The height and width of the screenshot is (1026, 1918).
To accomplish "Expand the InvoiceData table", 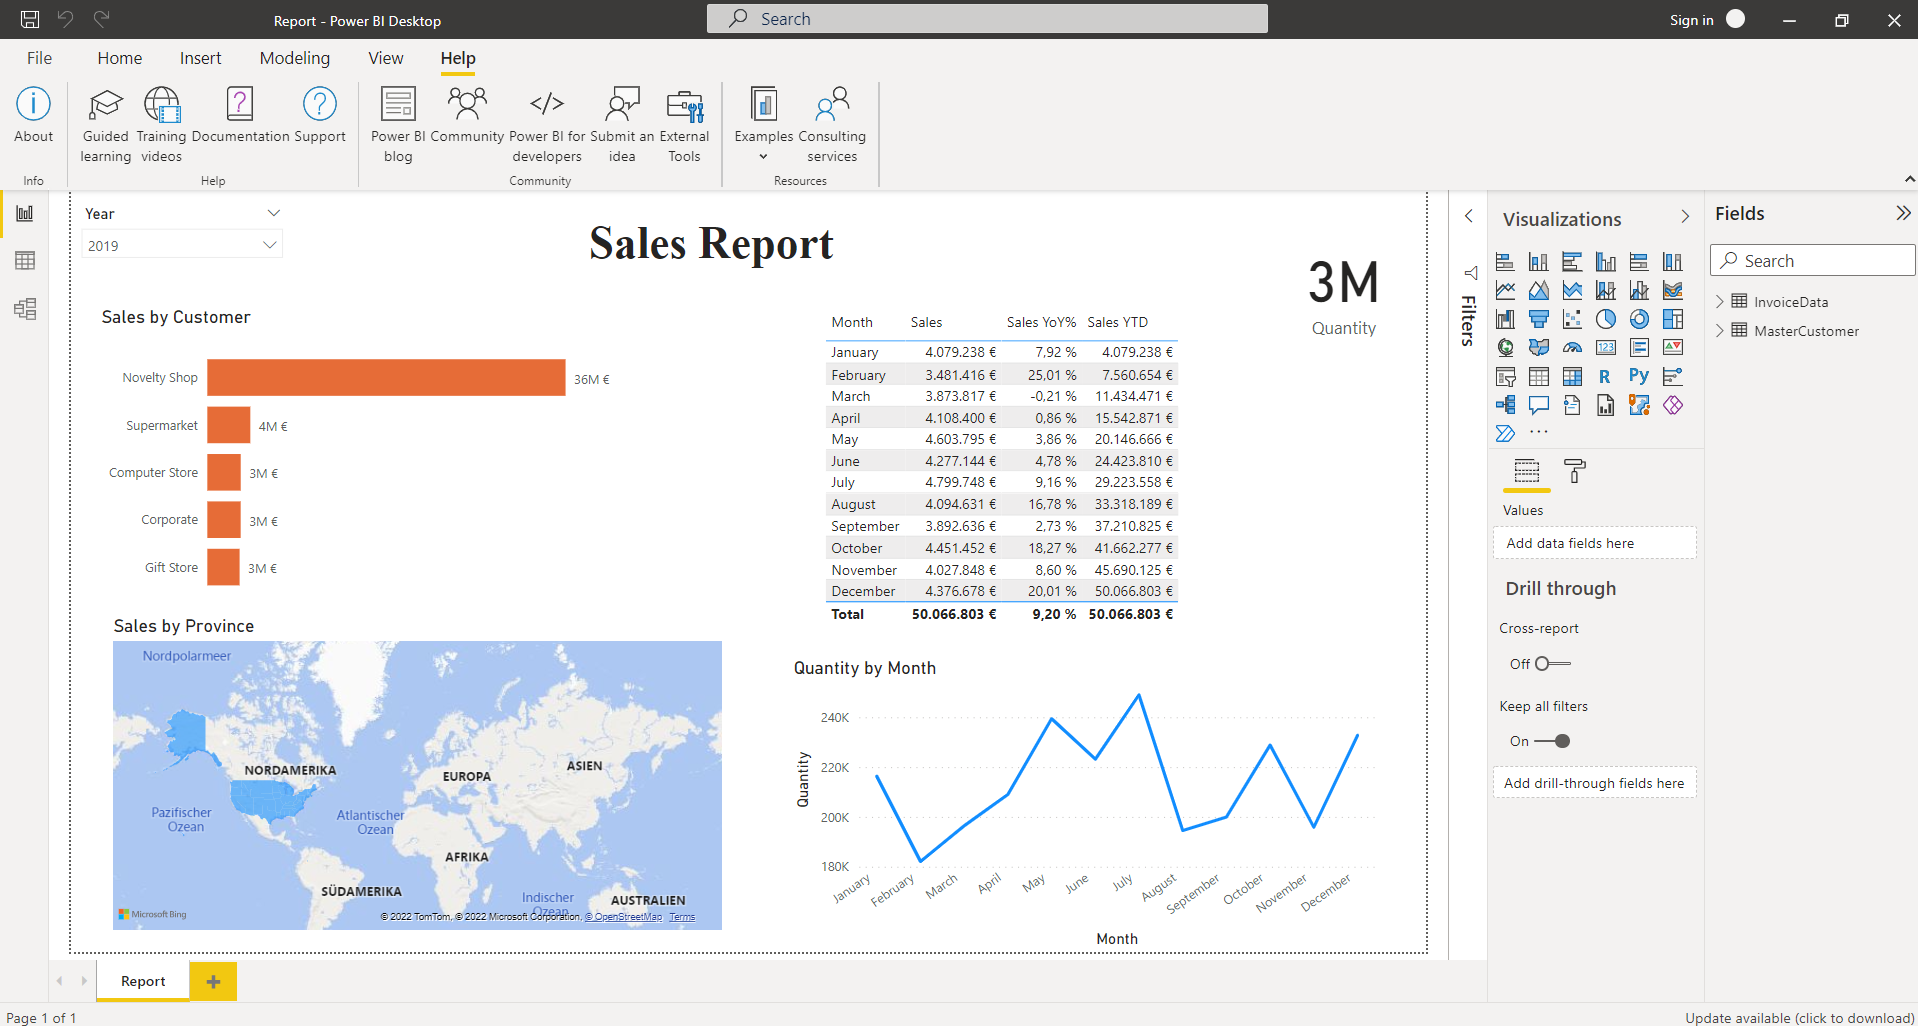I will click(1720, 301).
